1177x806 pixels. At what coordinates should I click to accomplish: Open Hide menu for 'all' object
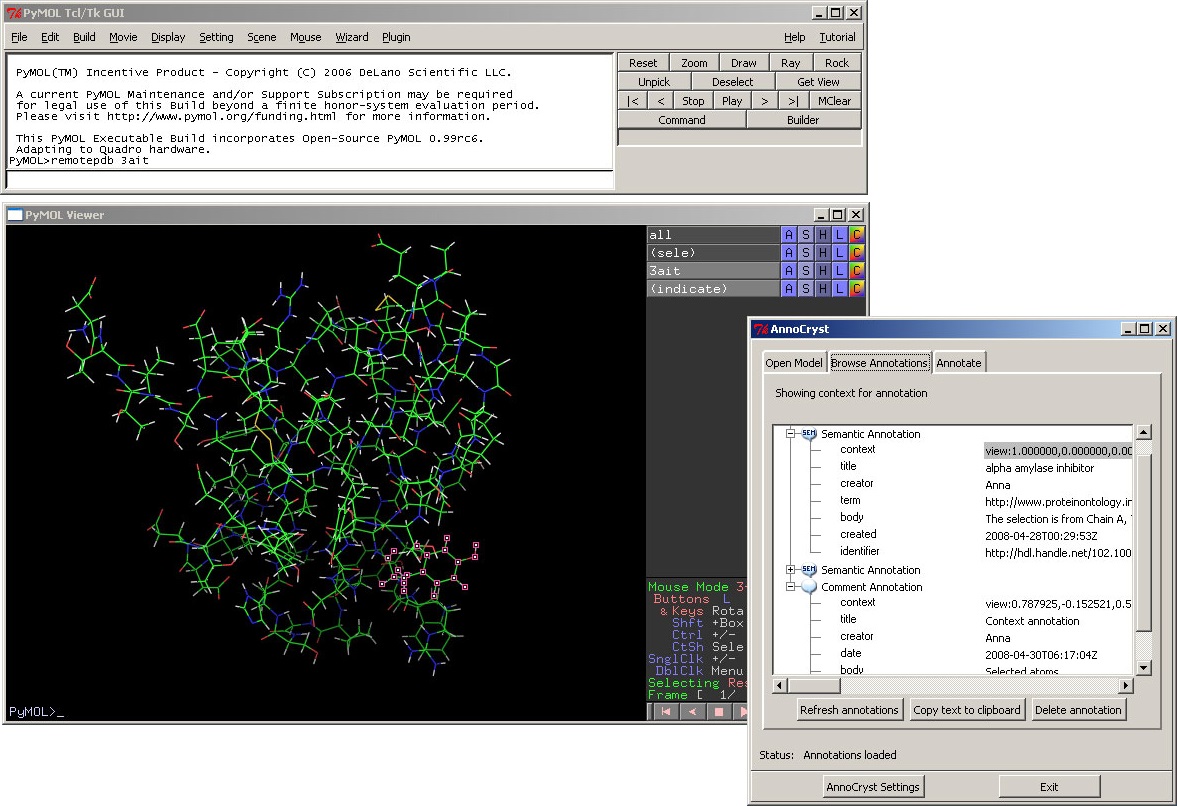tap(823, 235)
